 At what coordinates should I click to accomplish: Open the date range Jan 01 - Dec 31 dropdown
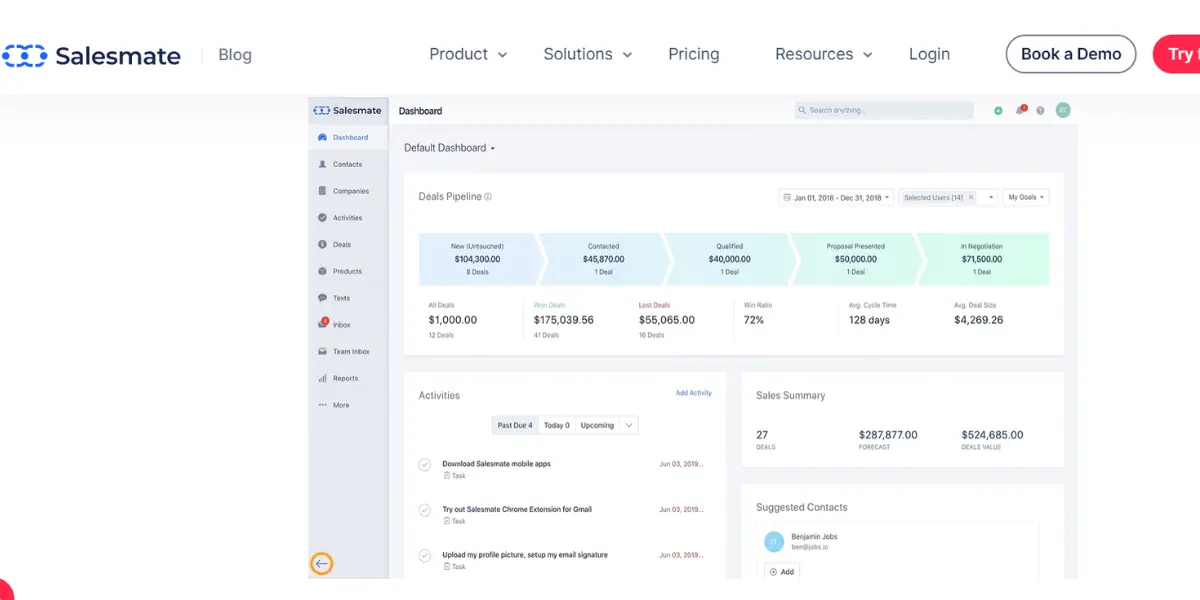835,198
